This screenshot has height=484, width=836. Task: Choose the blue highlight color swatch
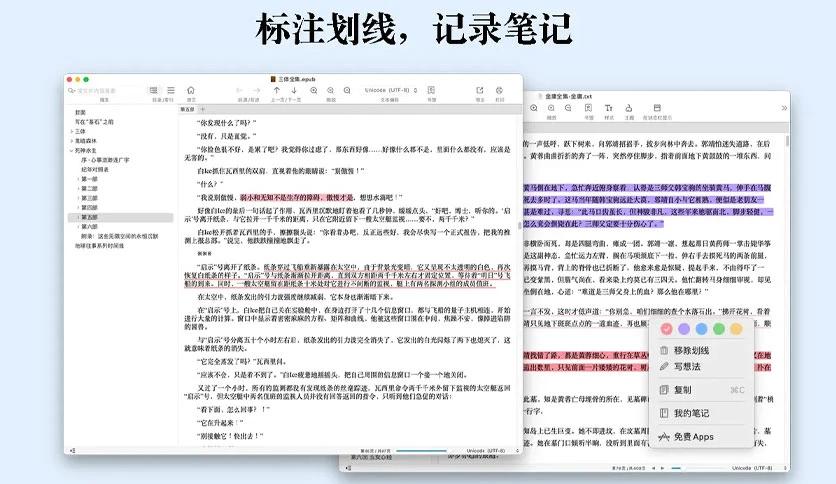(702, 329)
